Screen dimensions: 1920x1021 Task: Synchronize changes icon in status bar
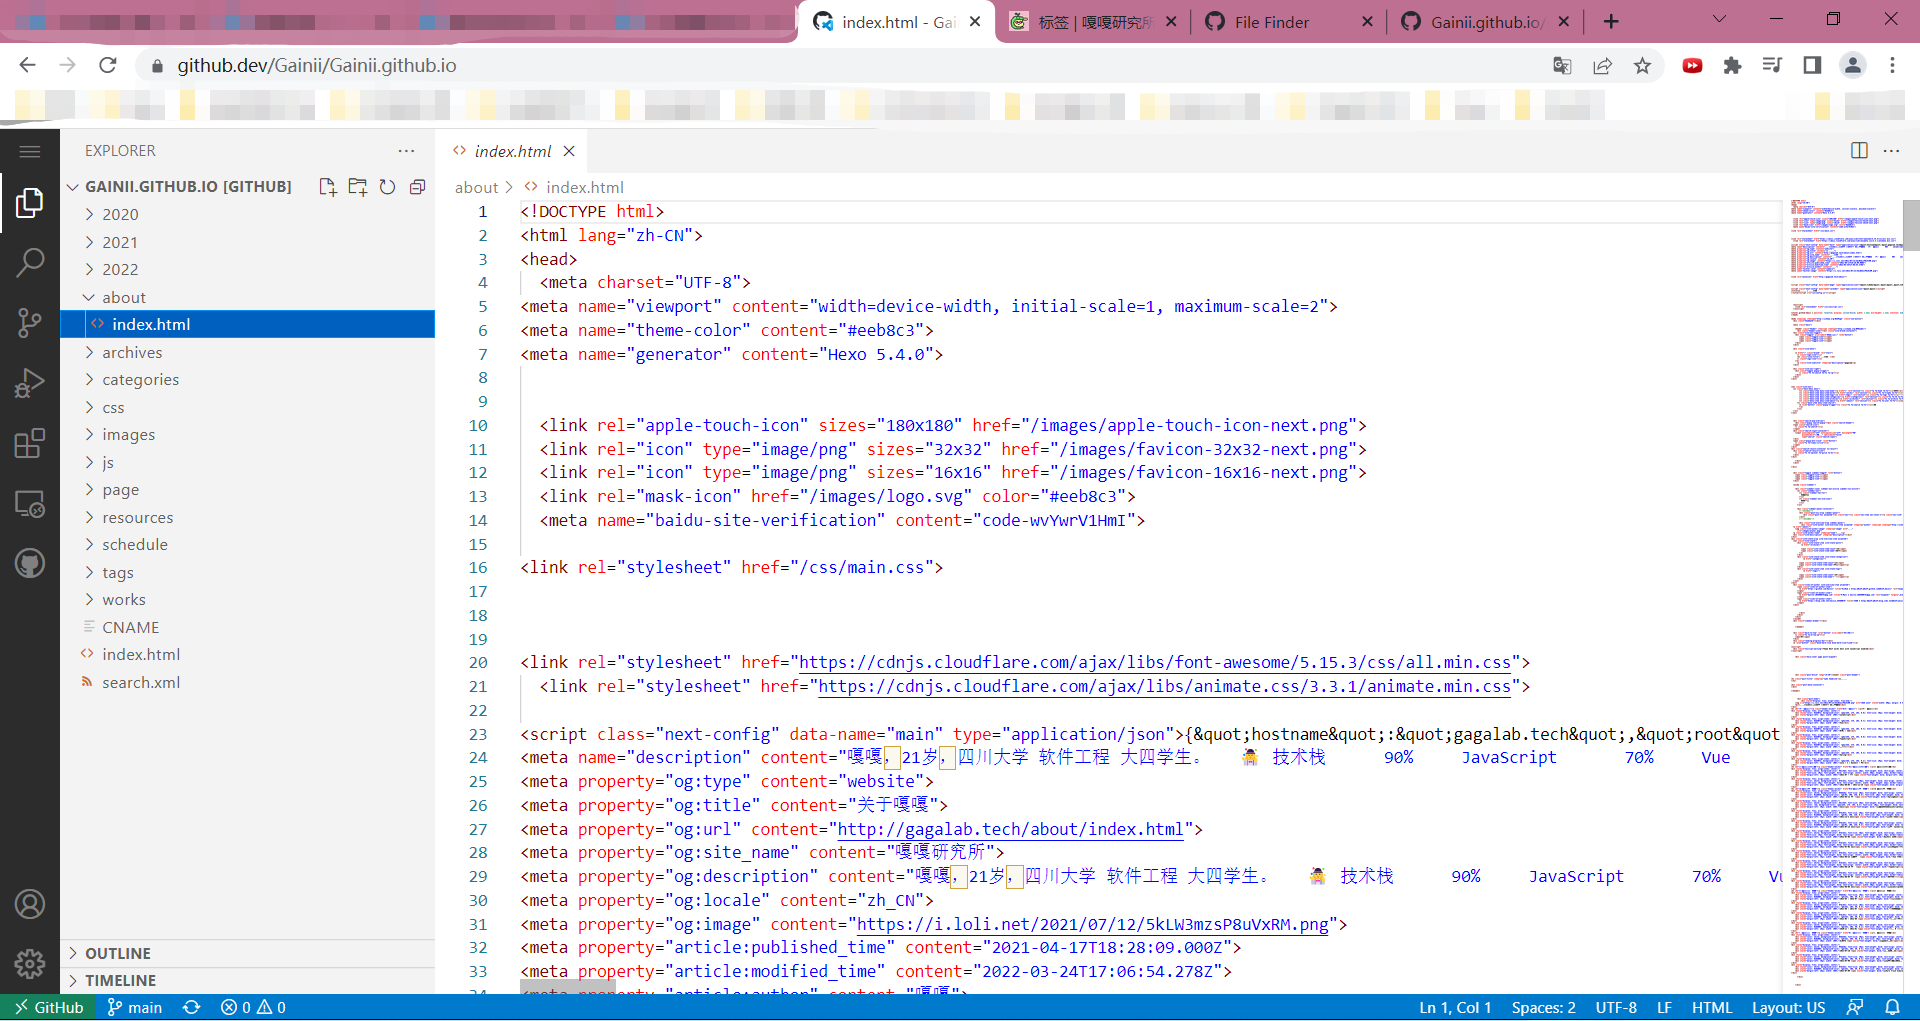pos(192,1007)
